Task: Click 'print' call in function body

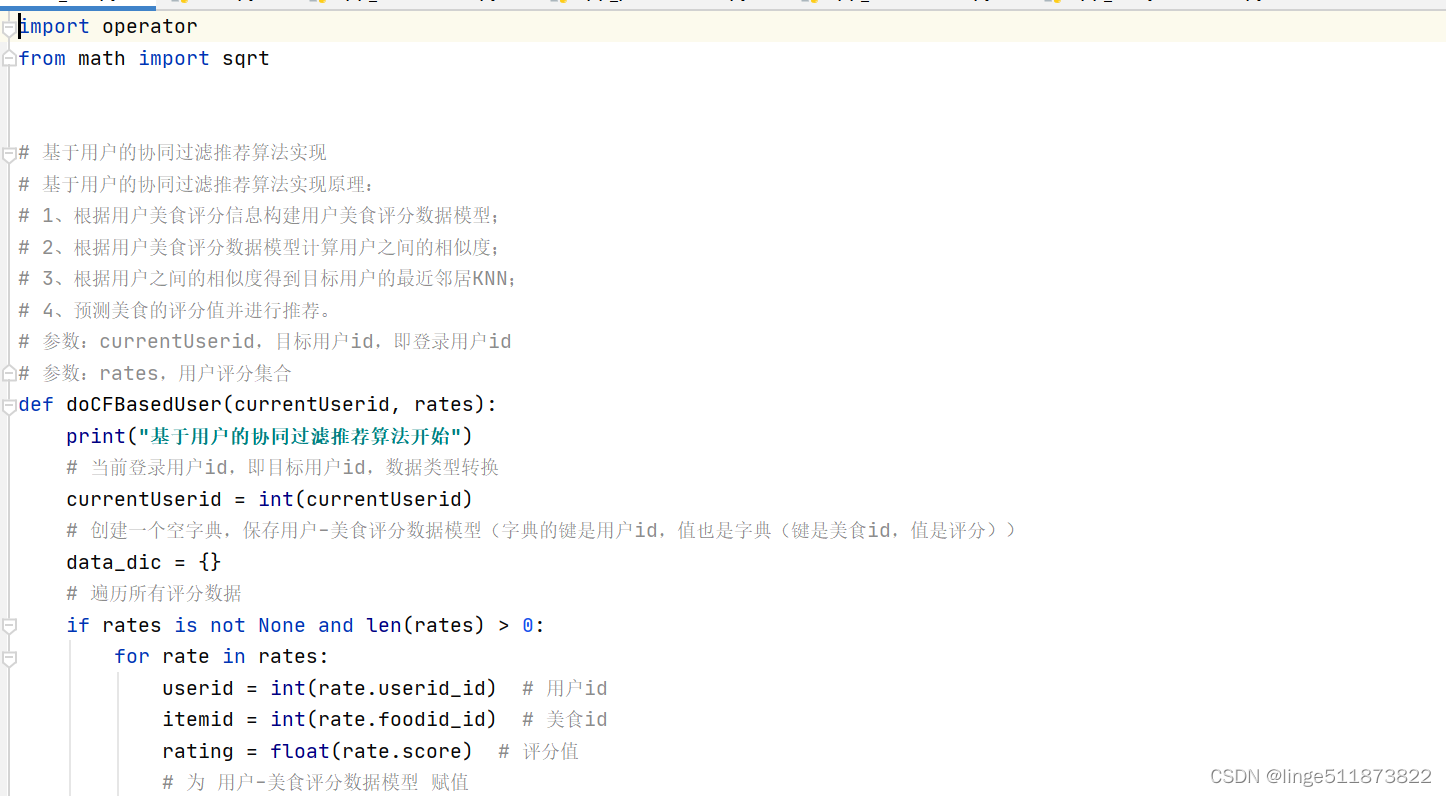Action: (x=96, y=436)
